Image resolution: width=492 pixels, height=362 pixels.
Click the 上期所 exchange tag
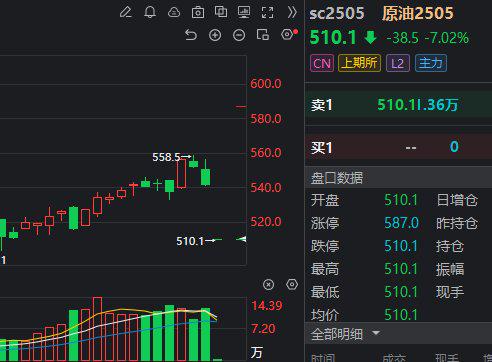tap(360, 63)
